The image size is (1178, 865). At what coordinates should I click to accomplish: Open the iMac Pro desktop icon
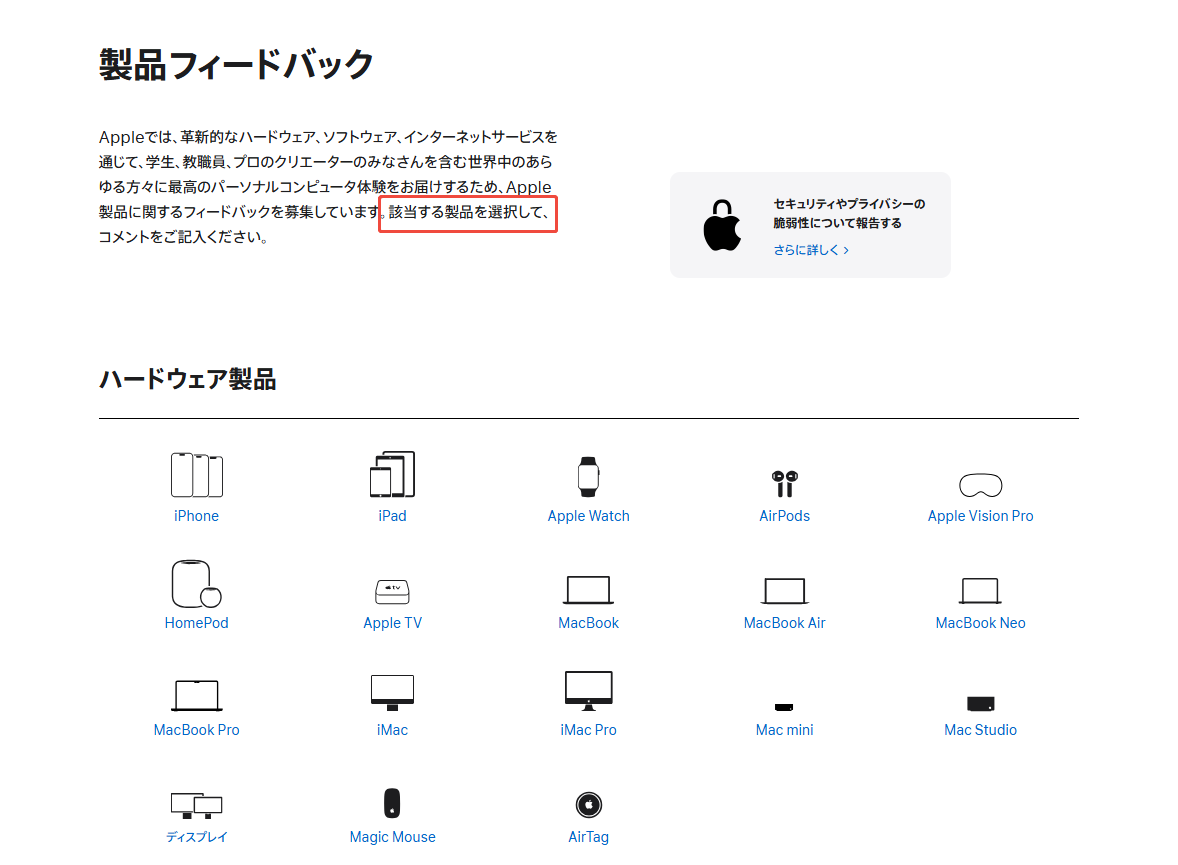[588, 691]
